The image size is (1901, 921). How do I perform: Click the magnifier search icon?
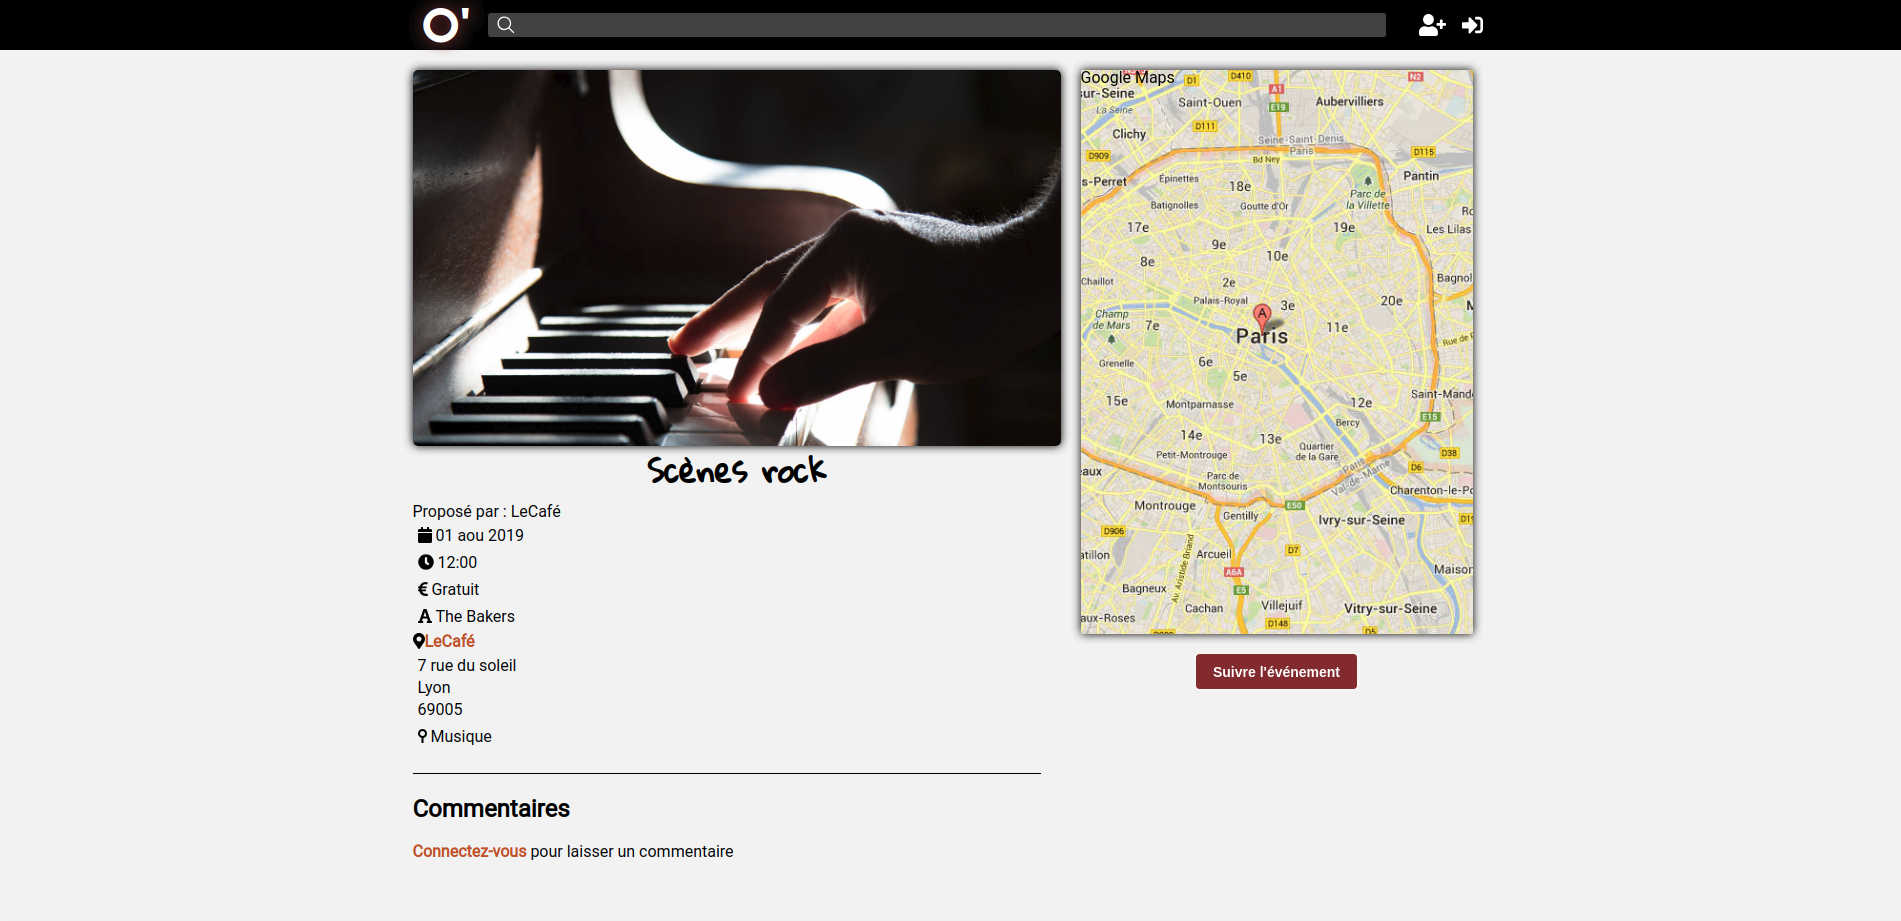click(x=506, y=25)
